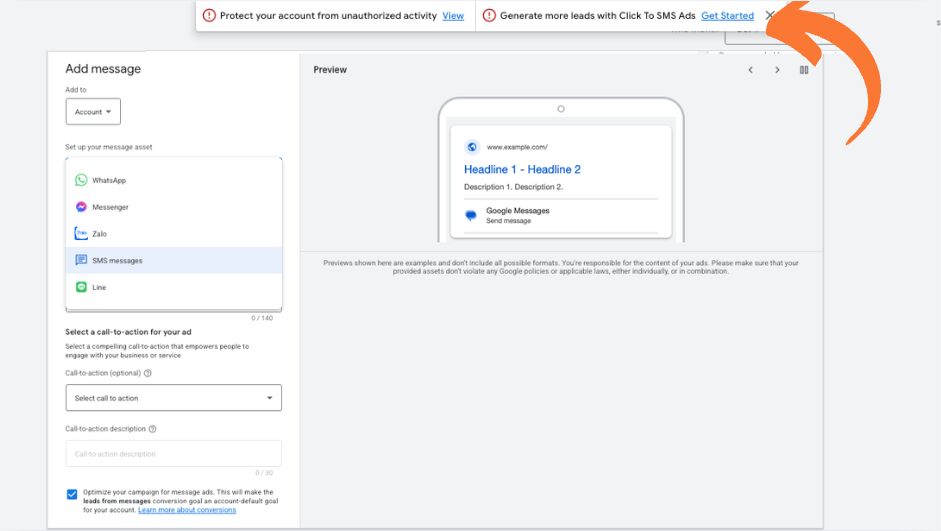941x531 pixels.
Task: Open the View link in security notification
Action: (453, 16)
